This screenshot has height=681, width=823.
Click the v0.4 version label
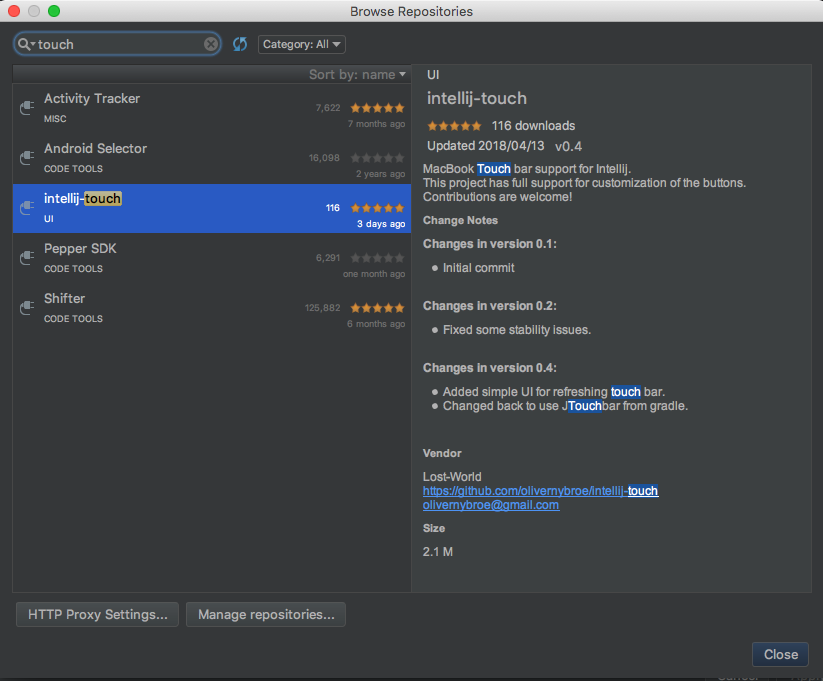[x=568, y=146]
